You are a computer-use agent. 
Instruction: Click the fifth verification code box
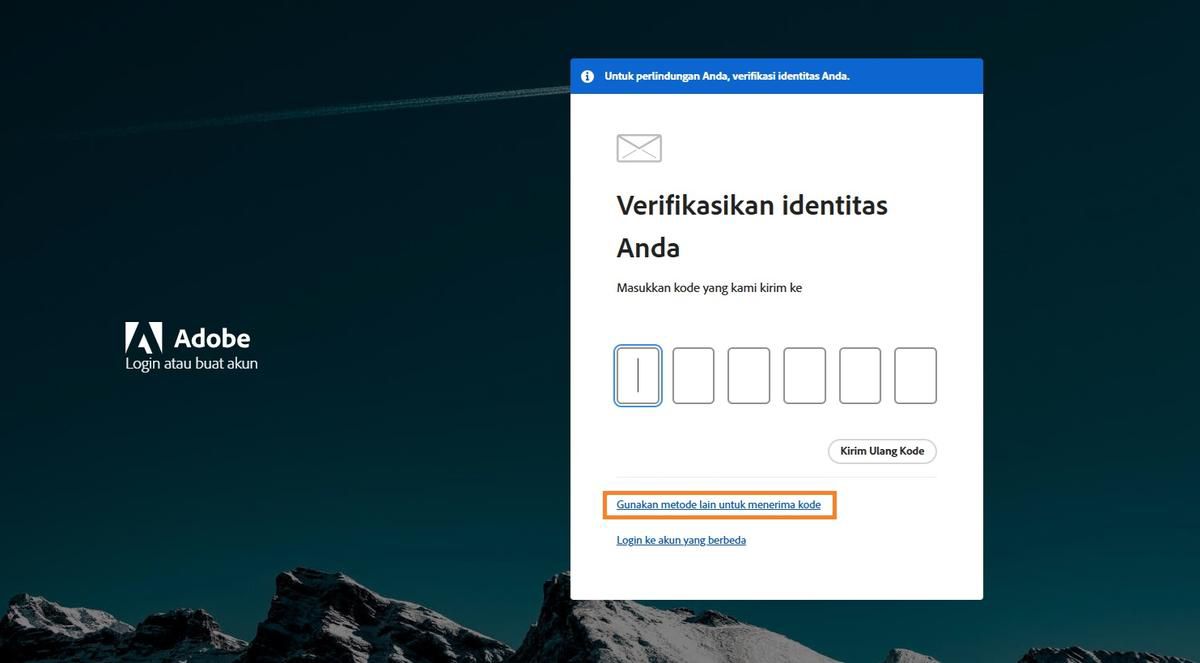point(859,375)
